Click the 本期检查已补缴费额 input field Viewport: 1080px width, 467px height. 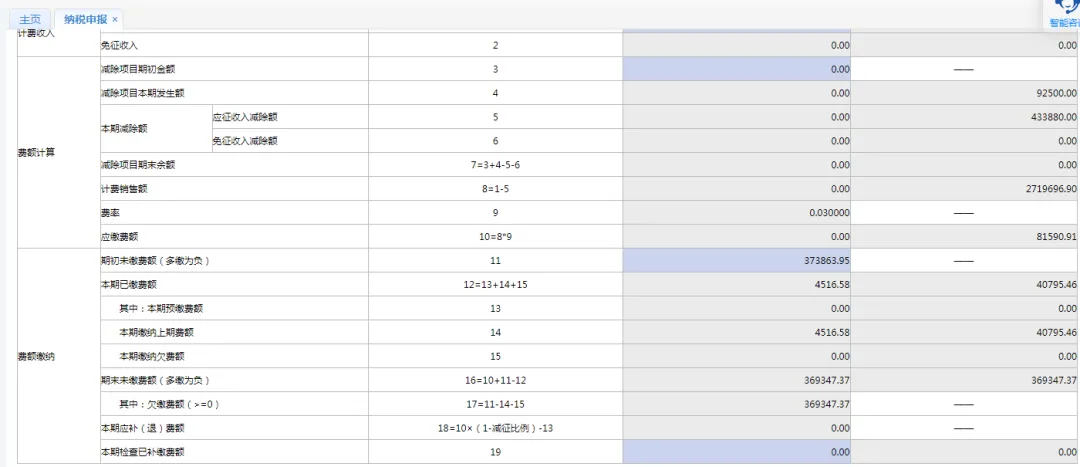click(736, 452)
